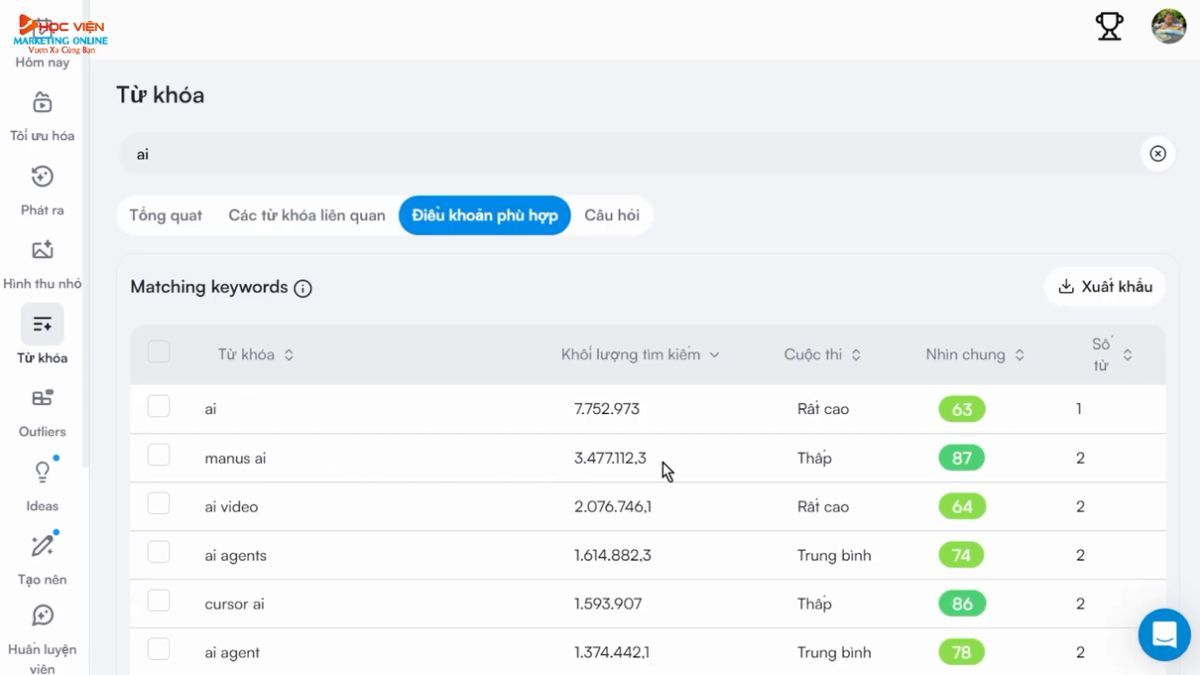Image resolution: width=1200 pixels, height=675 pixels.
Task: Clear the keyword search field
Action: pyautogui.click(x=1157, y=154)
